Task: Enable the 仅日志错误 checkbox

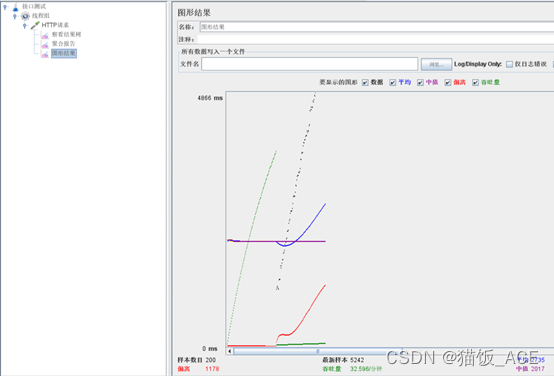Action: pos(509,64)
